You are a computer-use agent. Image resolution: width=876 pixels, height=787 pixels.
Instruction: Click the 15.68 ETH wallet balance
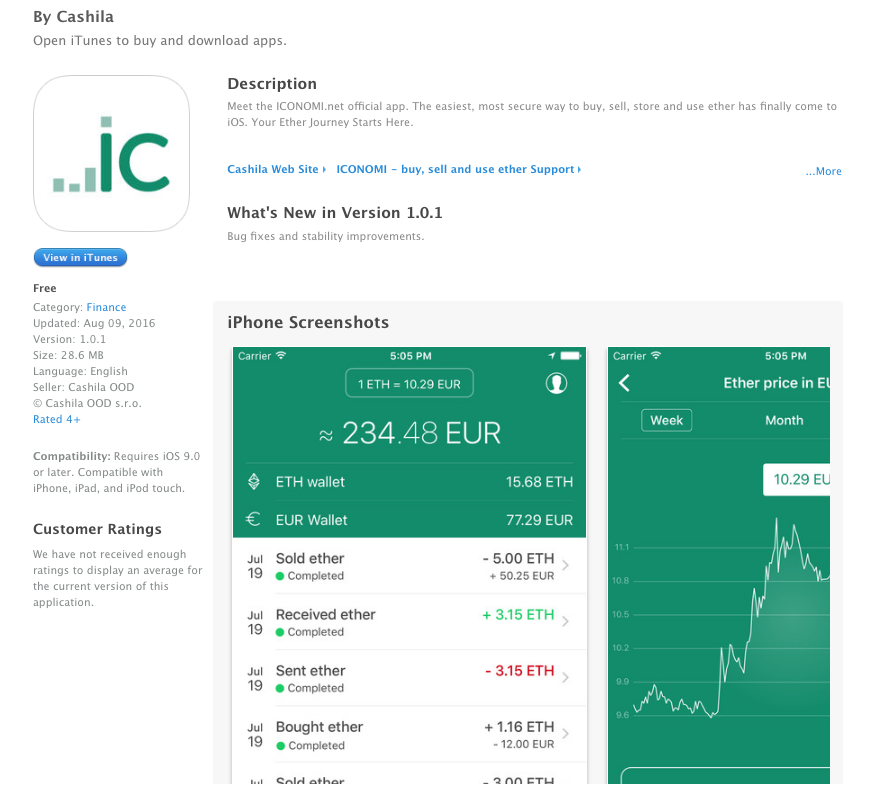[x=539, y=482]
